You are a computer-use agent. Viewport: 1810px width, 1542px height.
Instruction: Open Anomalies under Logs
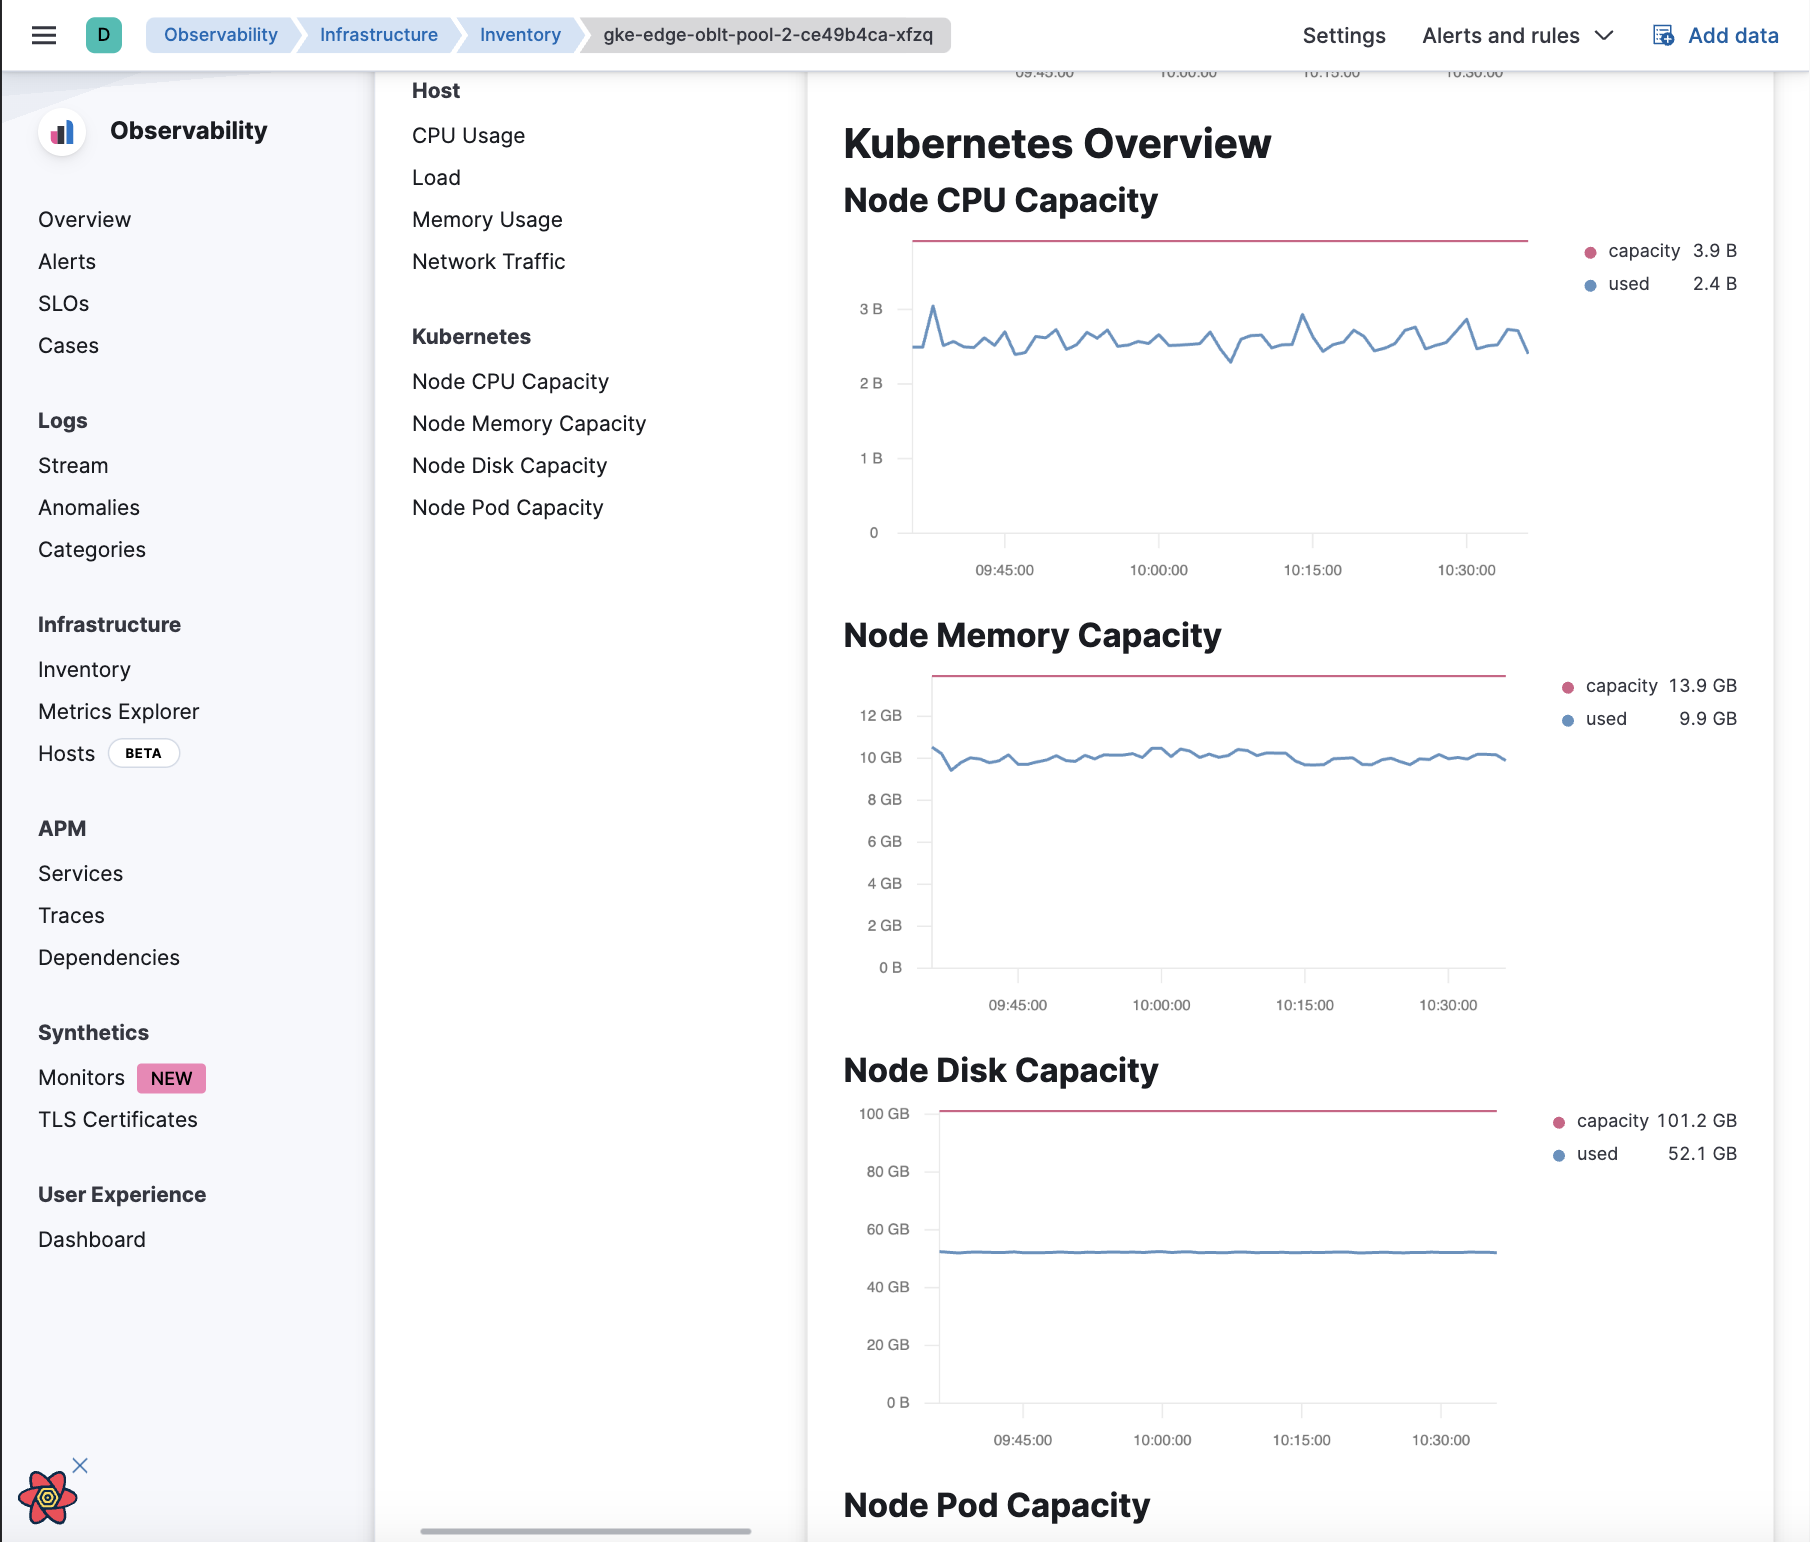point(89,507)
